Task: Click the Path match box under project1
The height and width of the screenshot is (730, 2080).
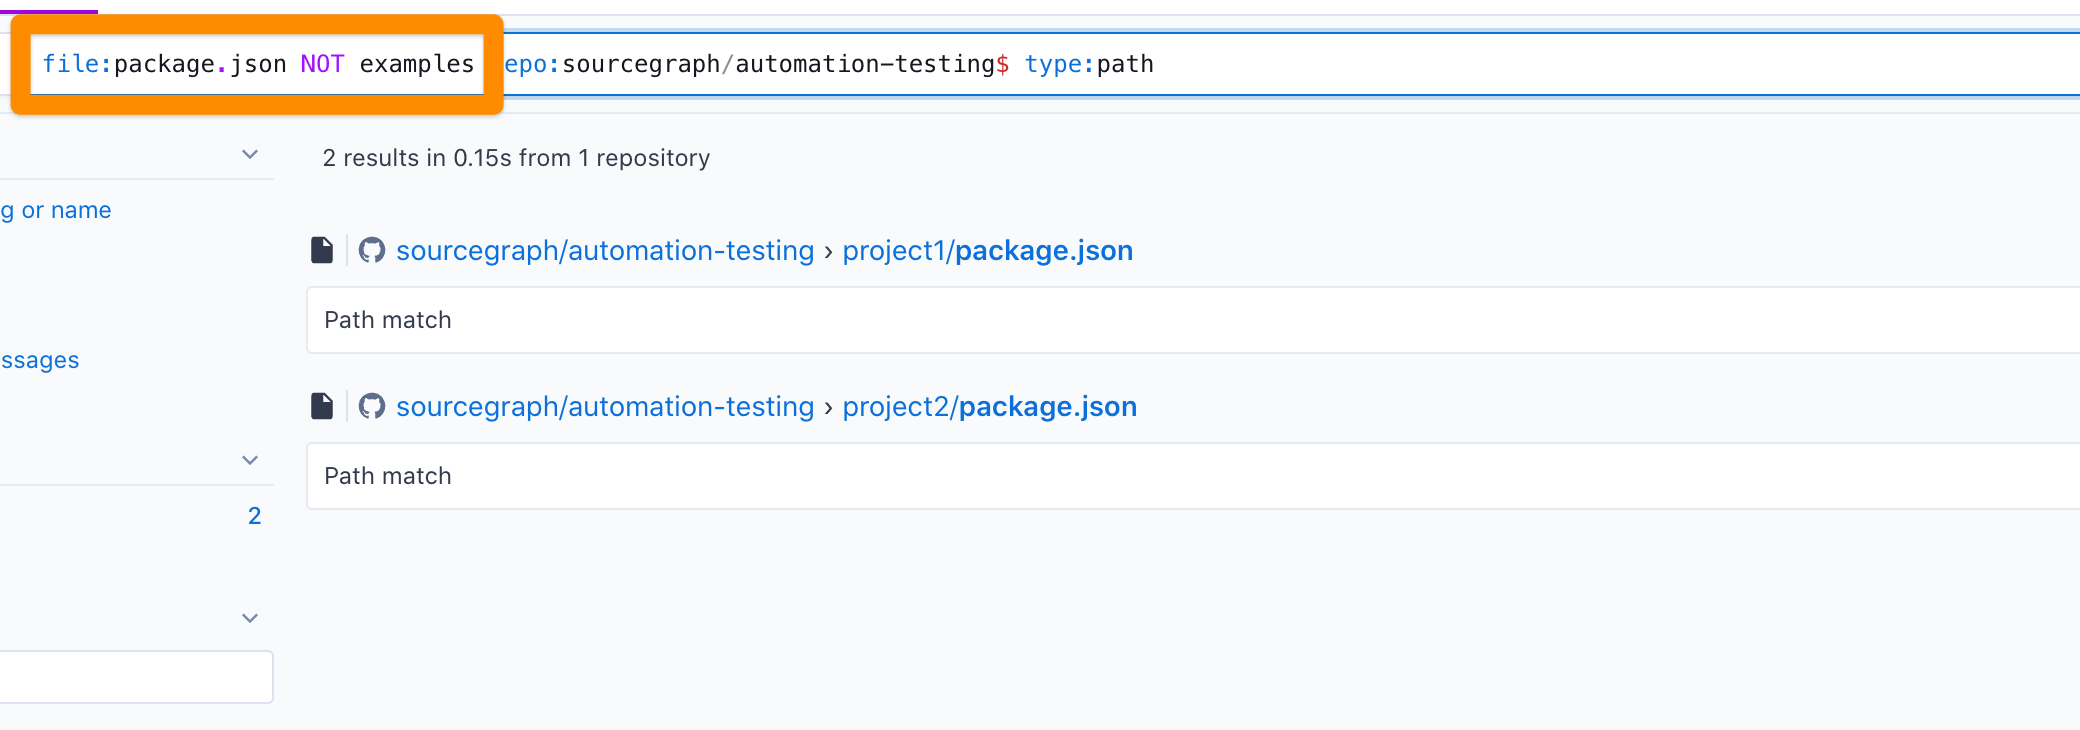Action: coord(1193,320)
